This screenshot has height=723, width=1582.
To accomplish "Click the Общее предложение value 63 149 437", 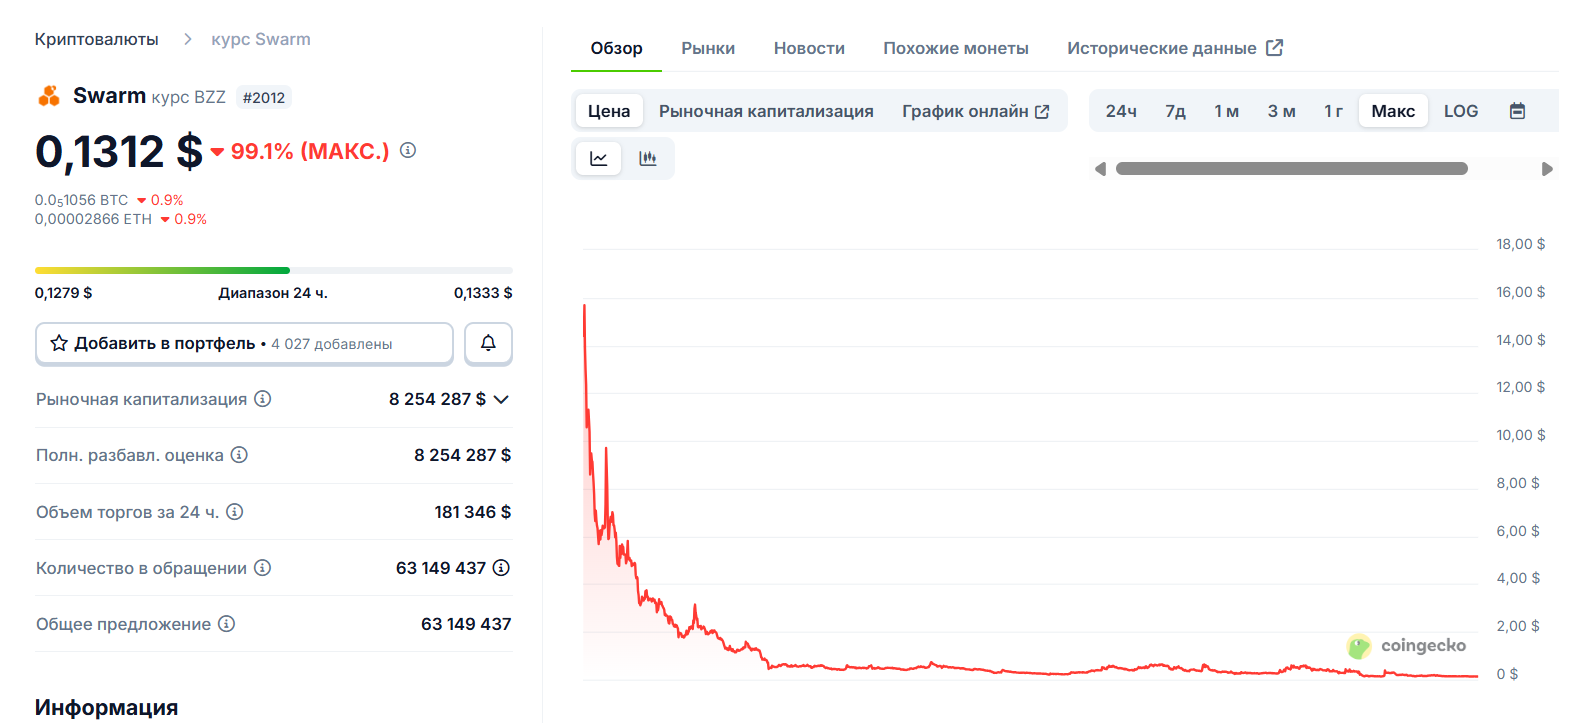I will tap(466, 624).
